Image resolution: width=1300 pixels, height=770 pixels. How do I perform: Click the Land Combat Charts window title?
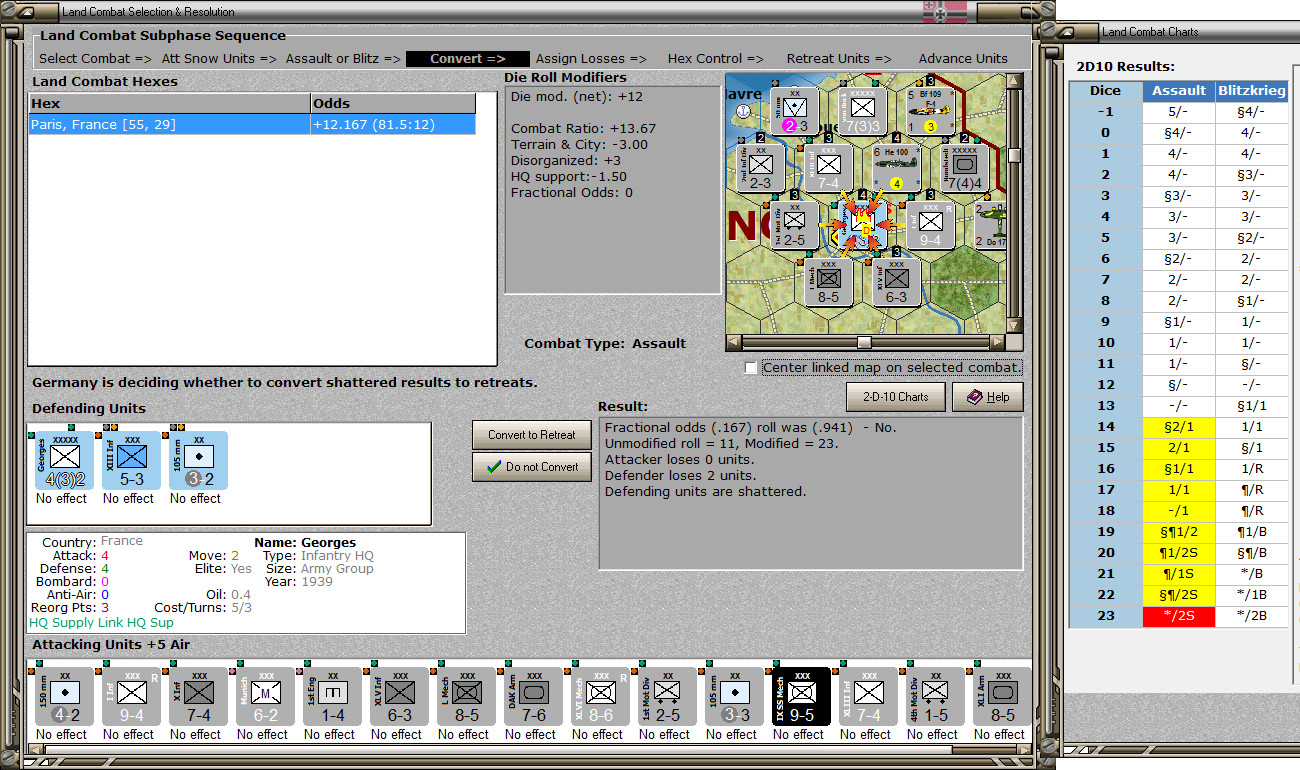pyautogui.click(x=1150, y=32)
